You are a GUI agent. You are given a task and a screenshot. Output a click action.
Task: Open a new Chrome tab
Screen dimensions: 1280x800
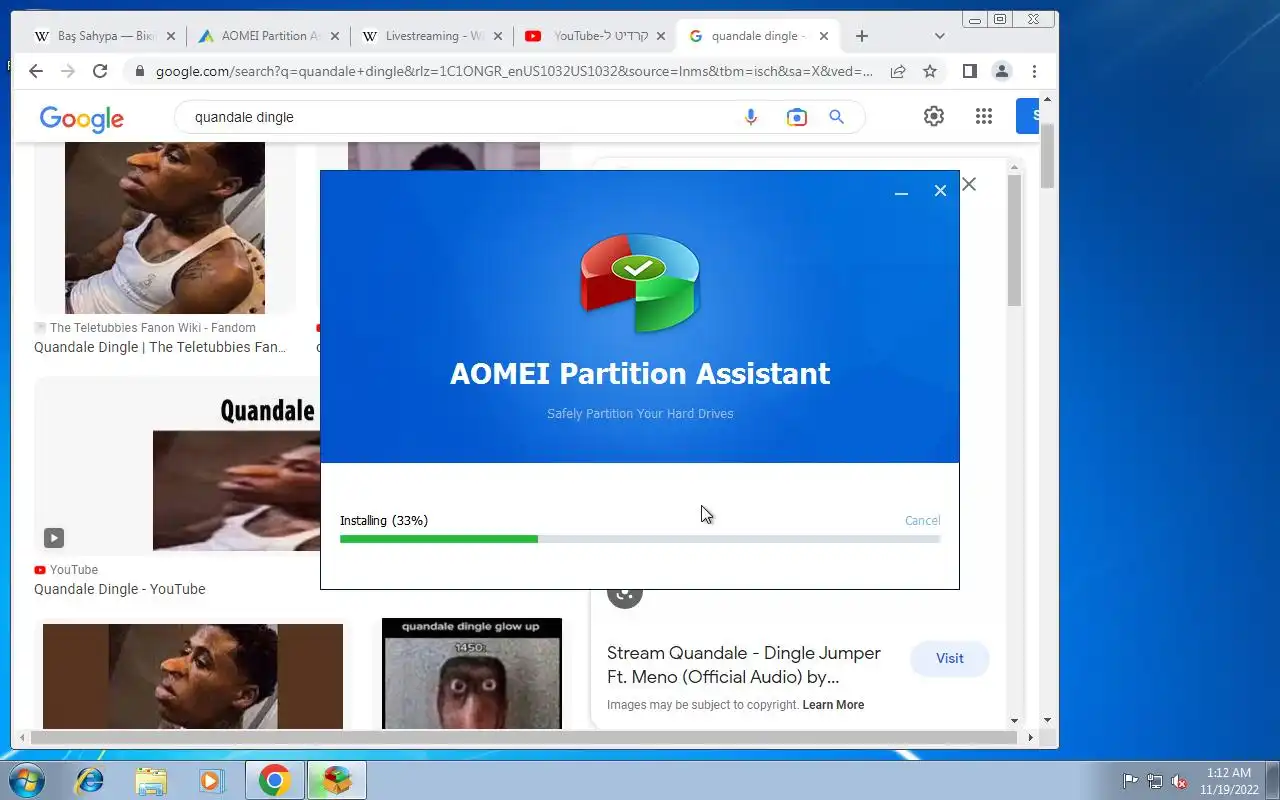[x=862, y=36]
